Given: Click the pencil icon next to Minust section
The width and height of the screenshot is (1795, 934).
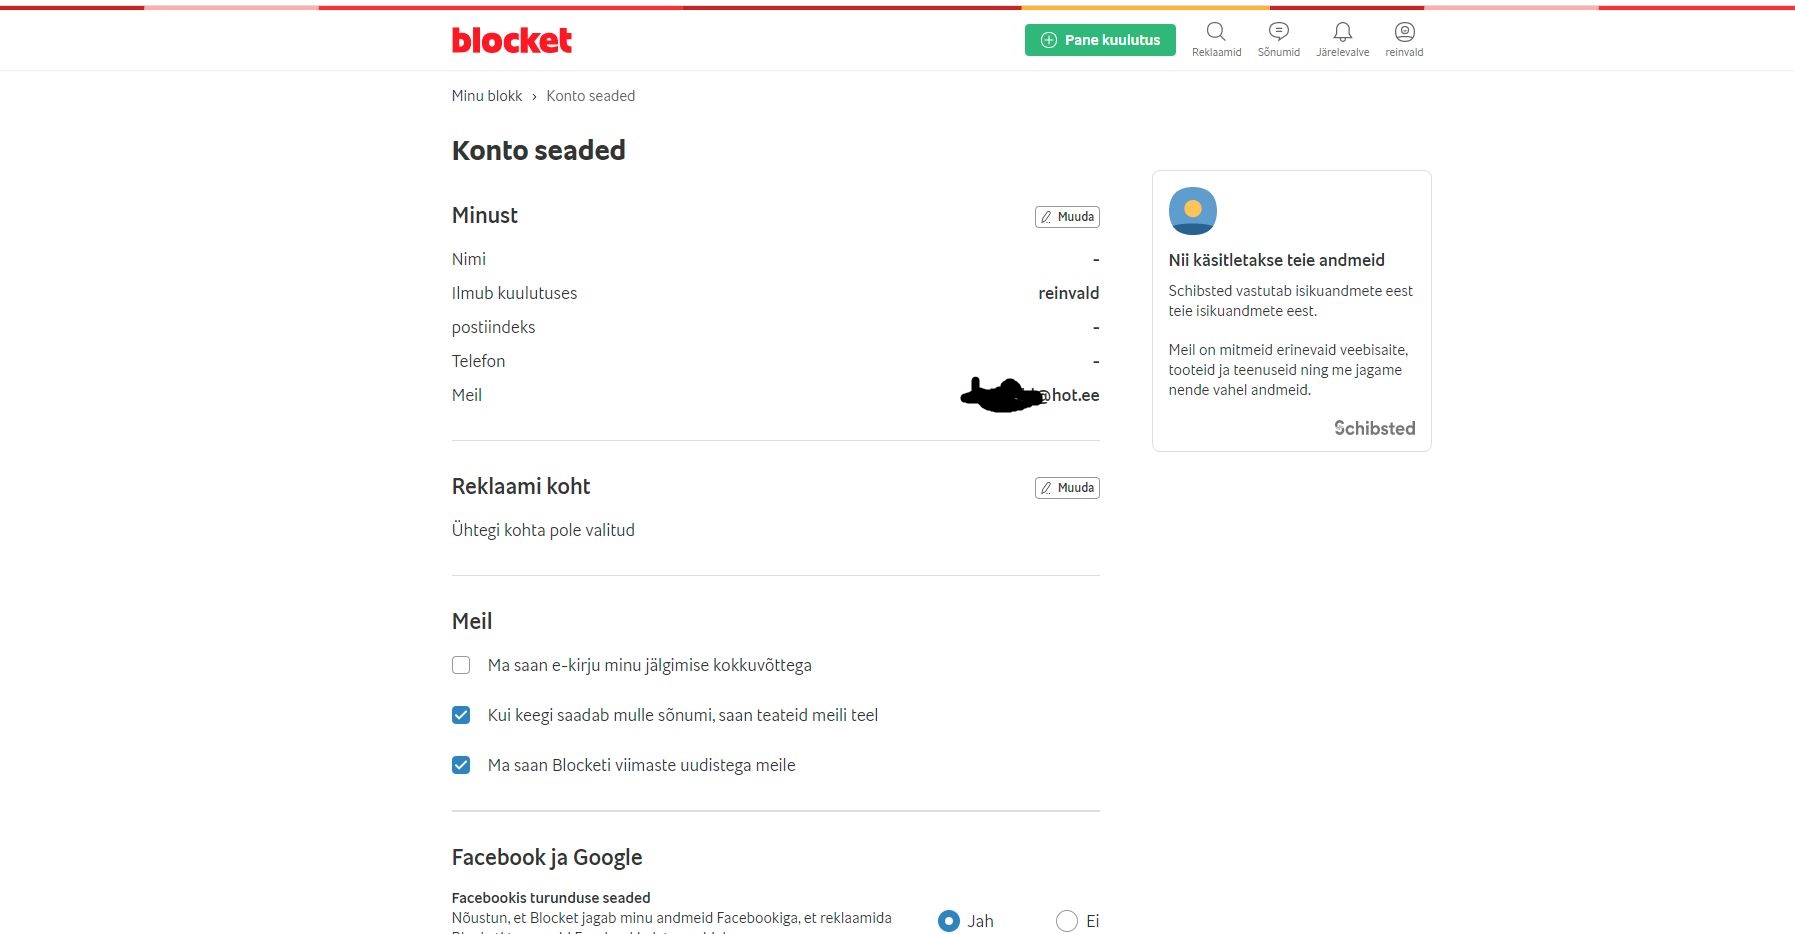Looking at the screenshot, I should pyautogui.click(x=1047, y=217).
